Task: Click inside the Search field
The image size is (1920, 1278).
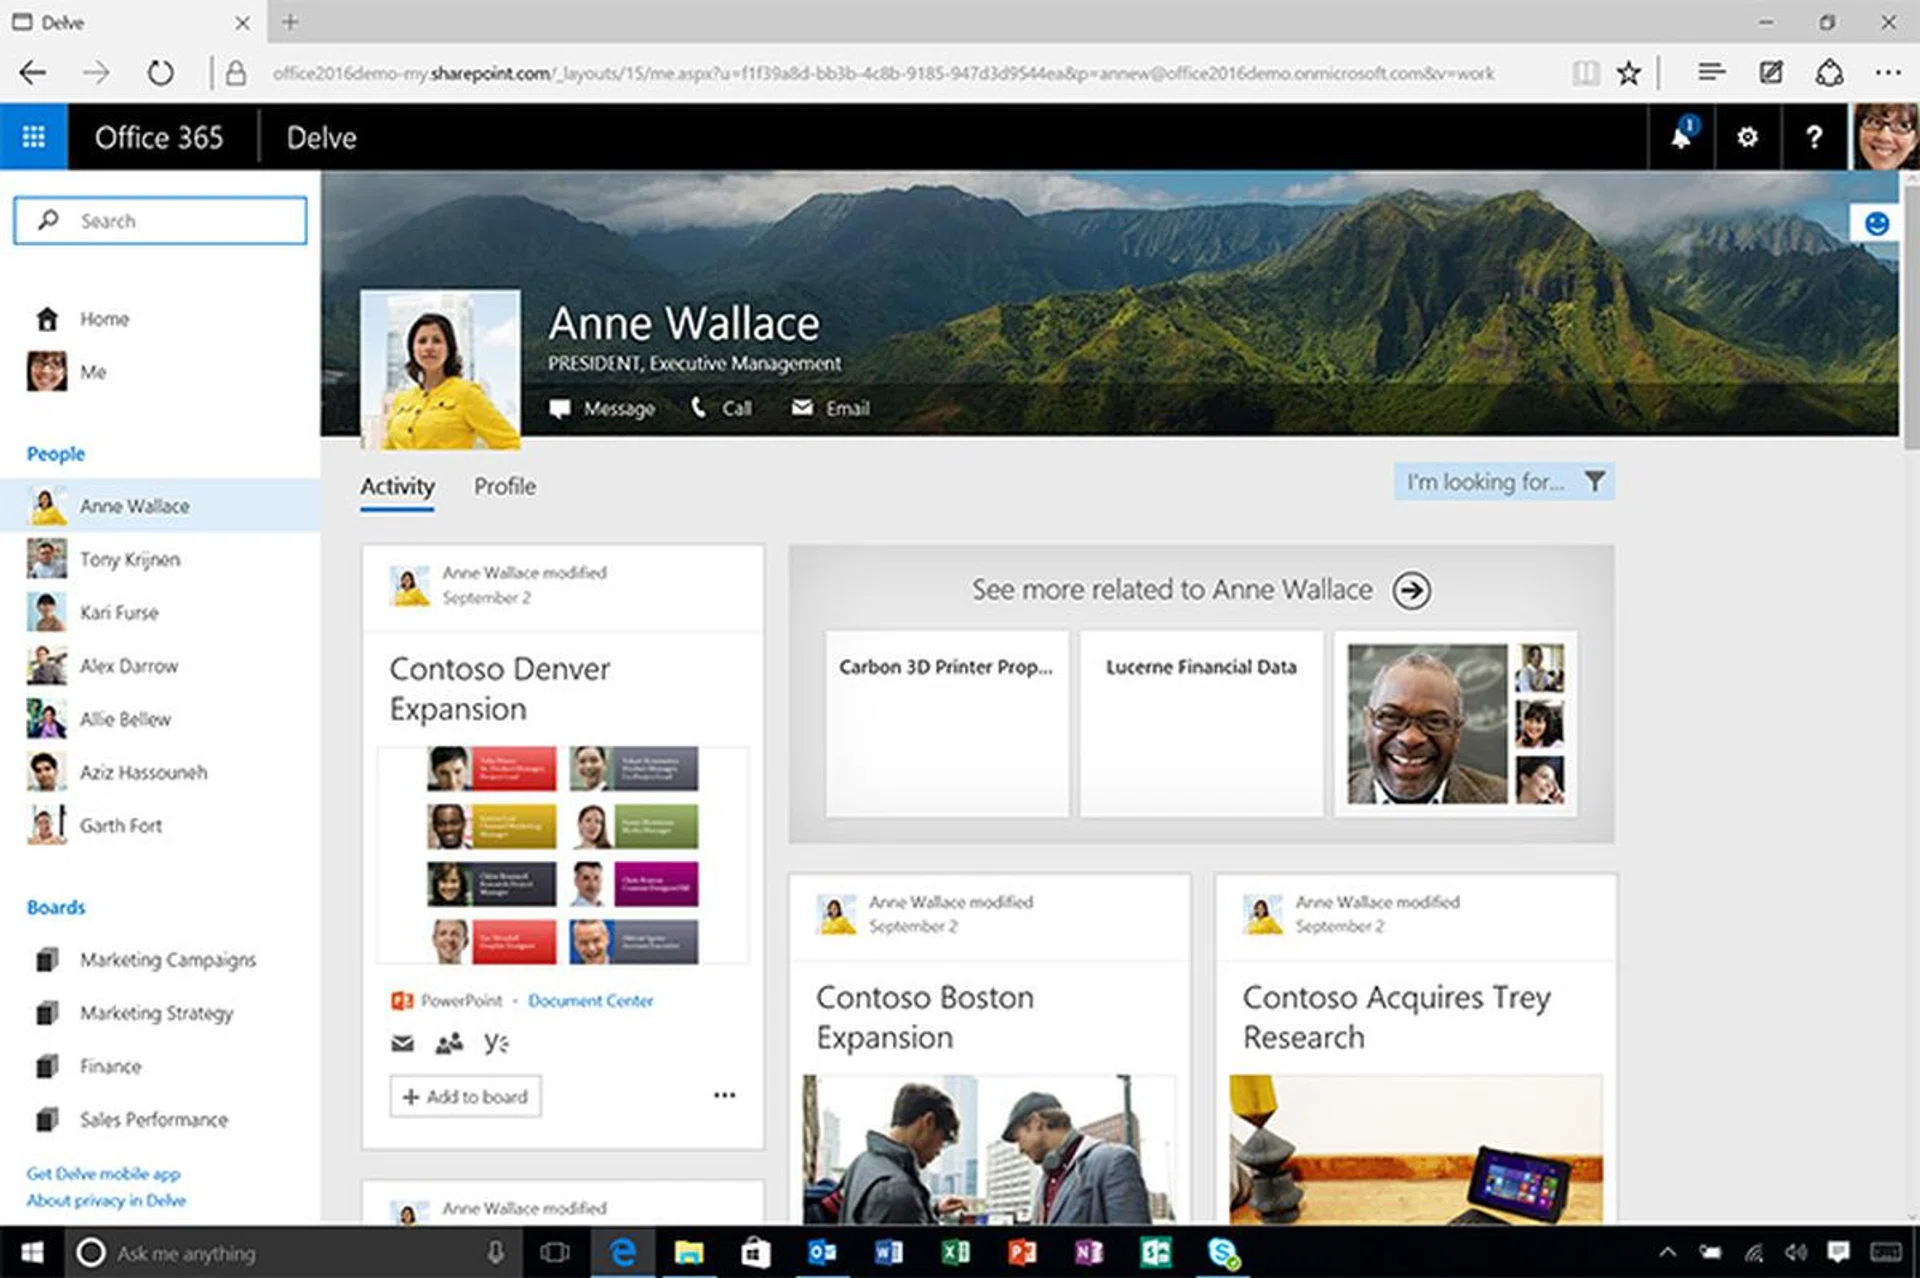Action: pos(160,220)
